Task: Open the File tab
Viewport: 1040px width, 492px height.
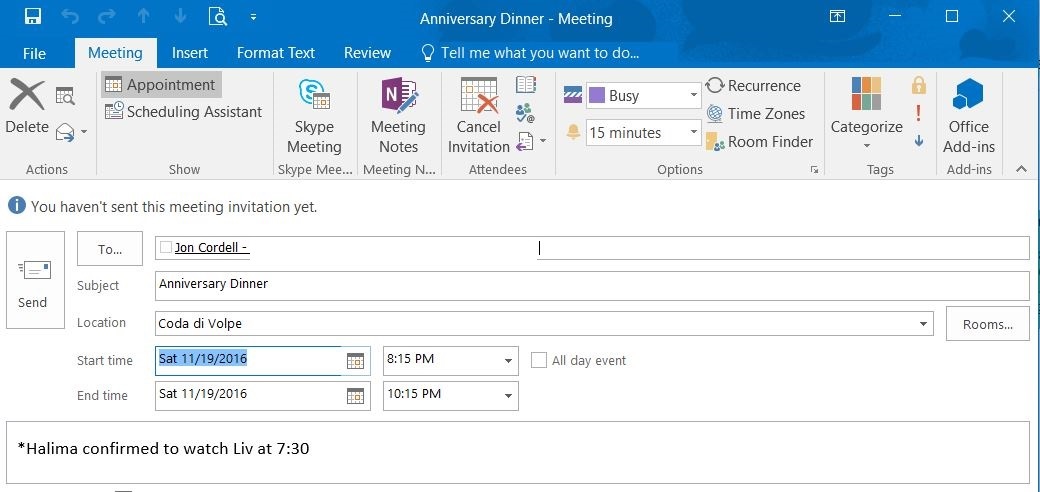Action: coord(34,53)
